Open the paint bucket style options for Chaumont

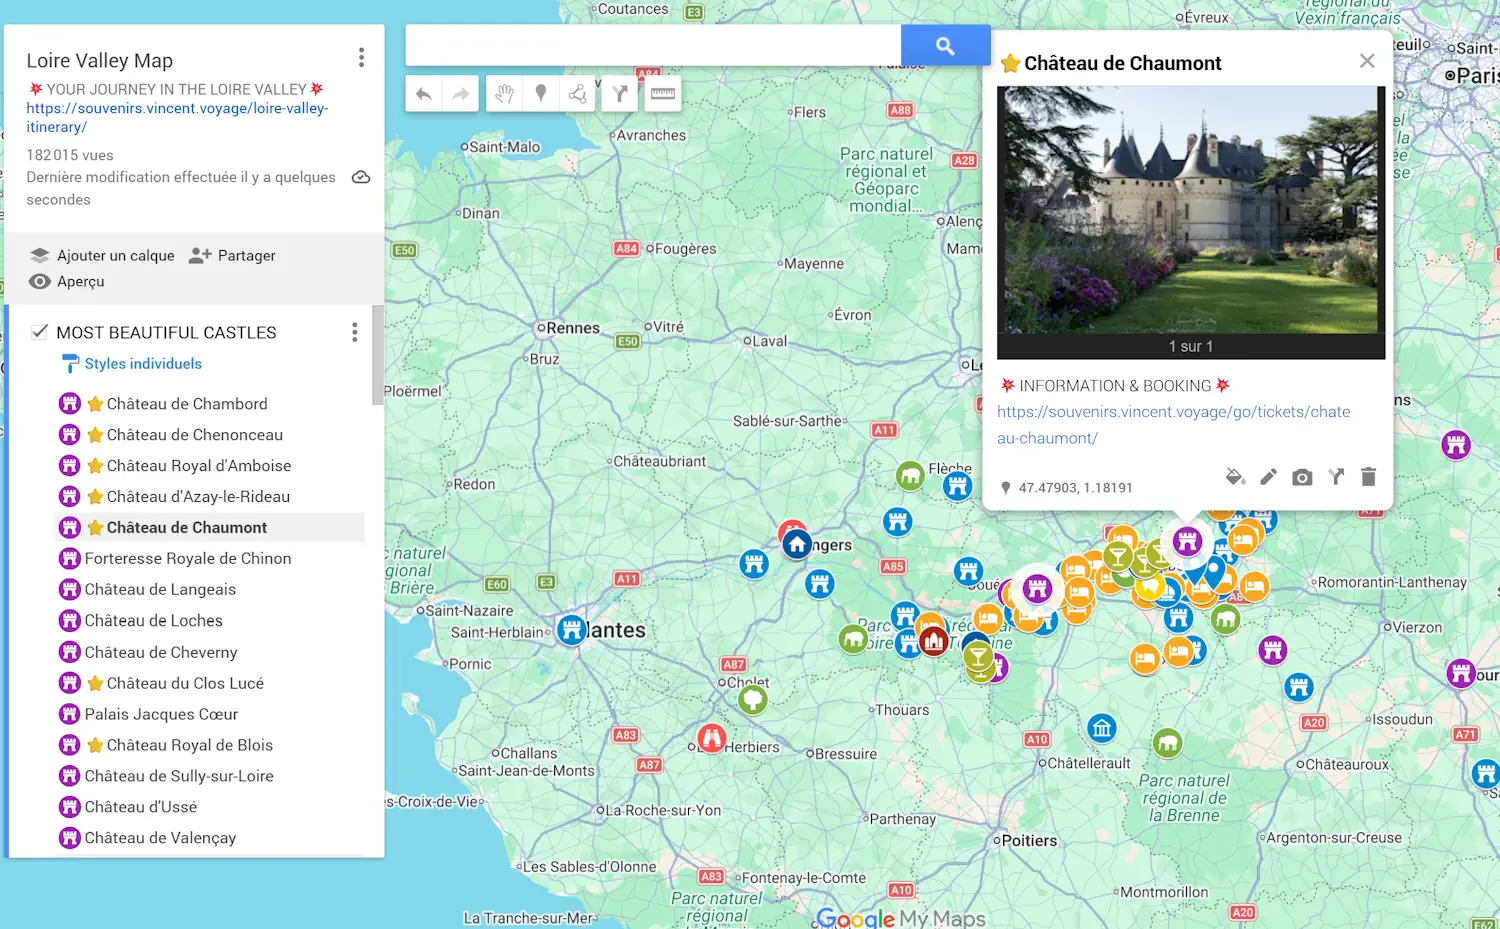(x=1235, y=477)
